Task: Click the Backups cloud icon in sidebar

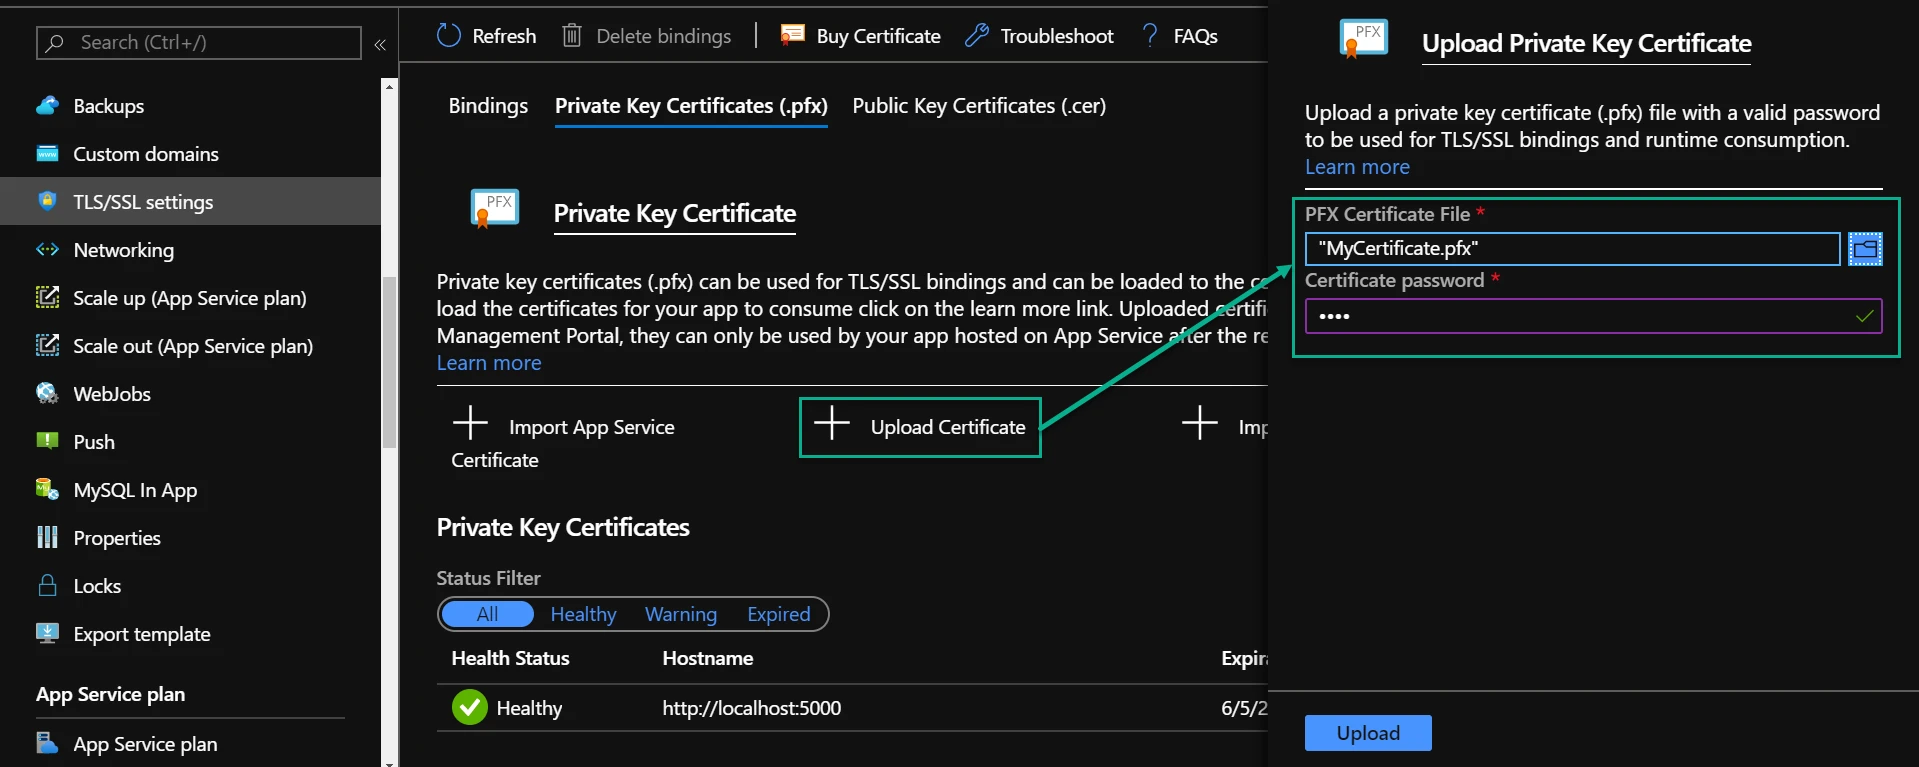Action: coord(47,105)
